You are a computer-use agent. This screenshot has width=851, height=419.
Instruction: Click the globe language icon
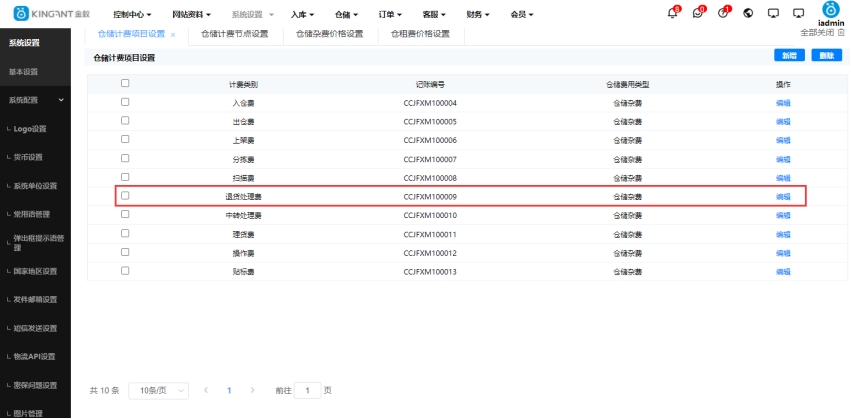(x=748, y=14)
